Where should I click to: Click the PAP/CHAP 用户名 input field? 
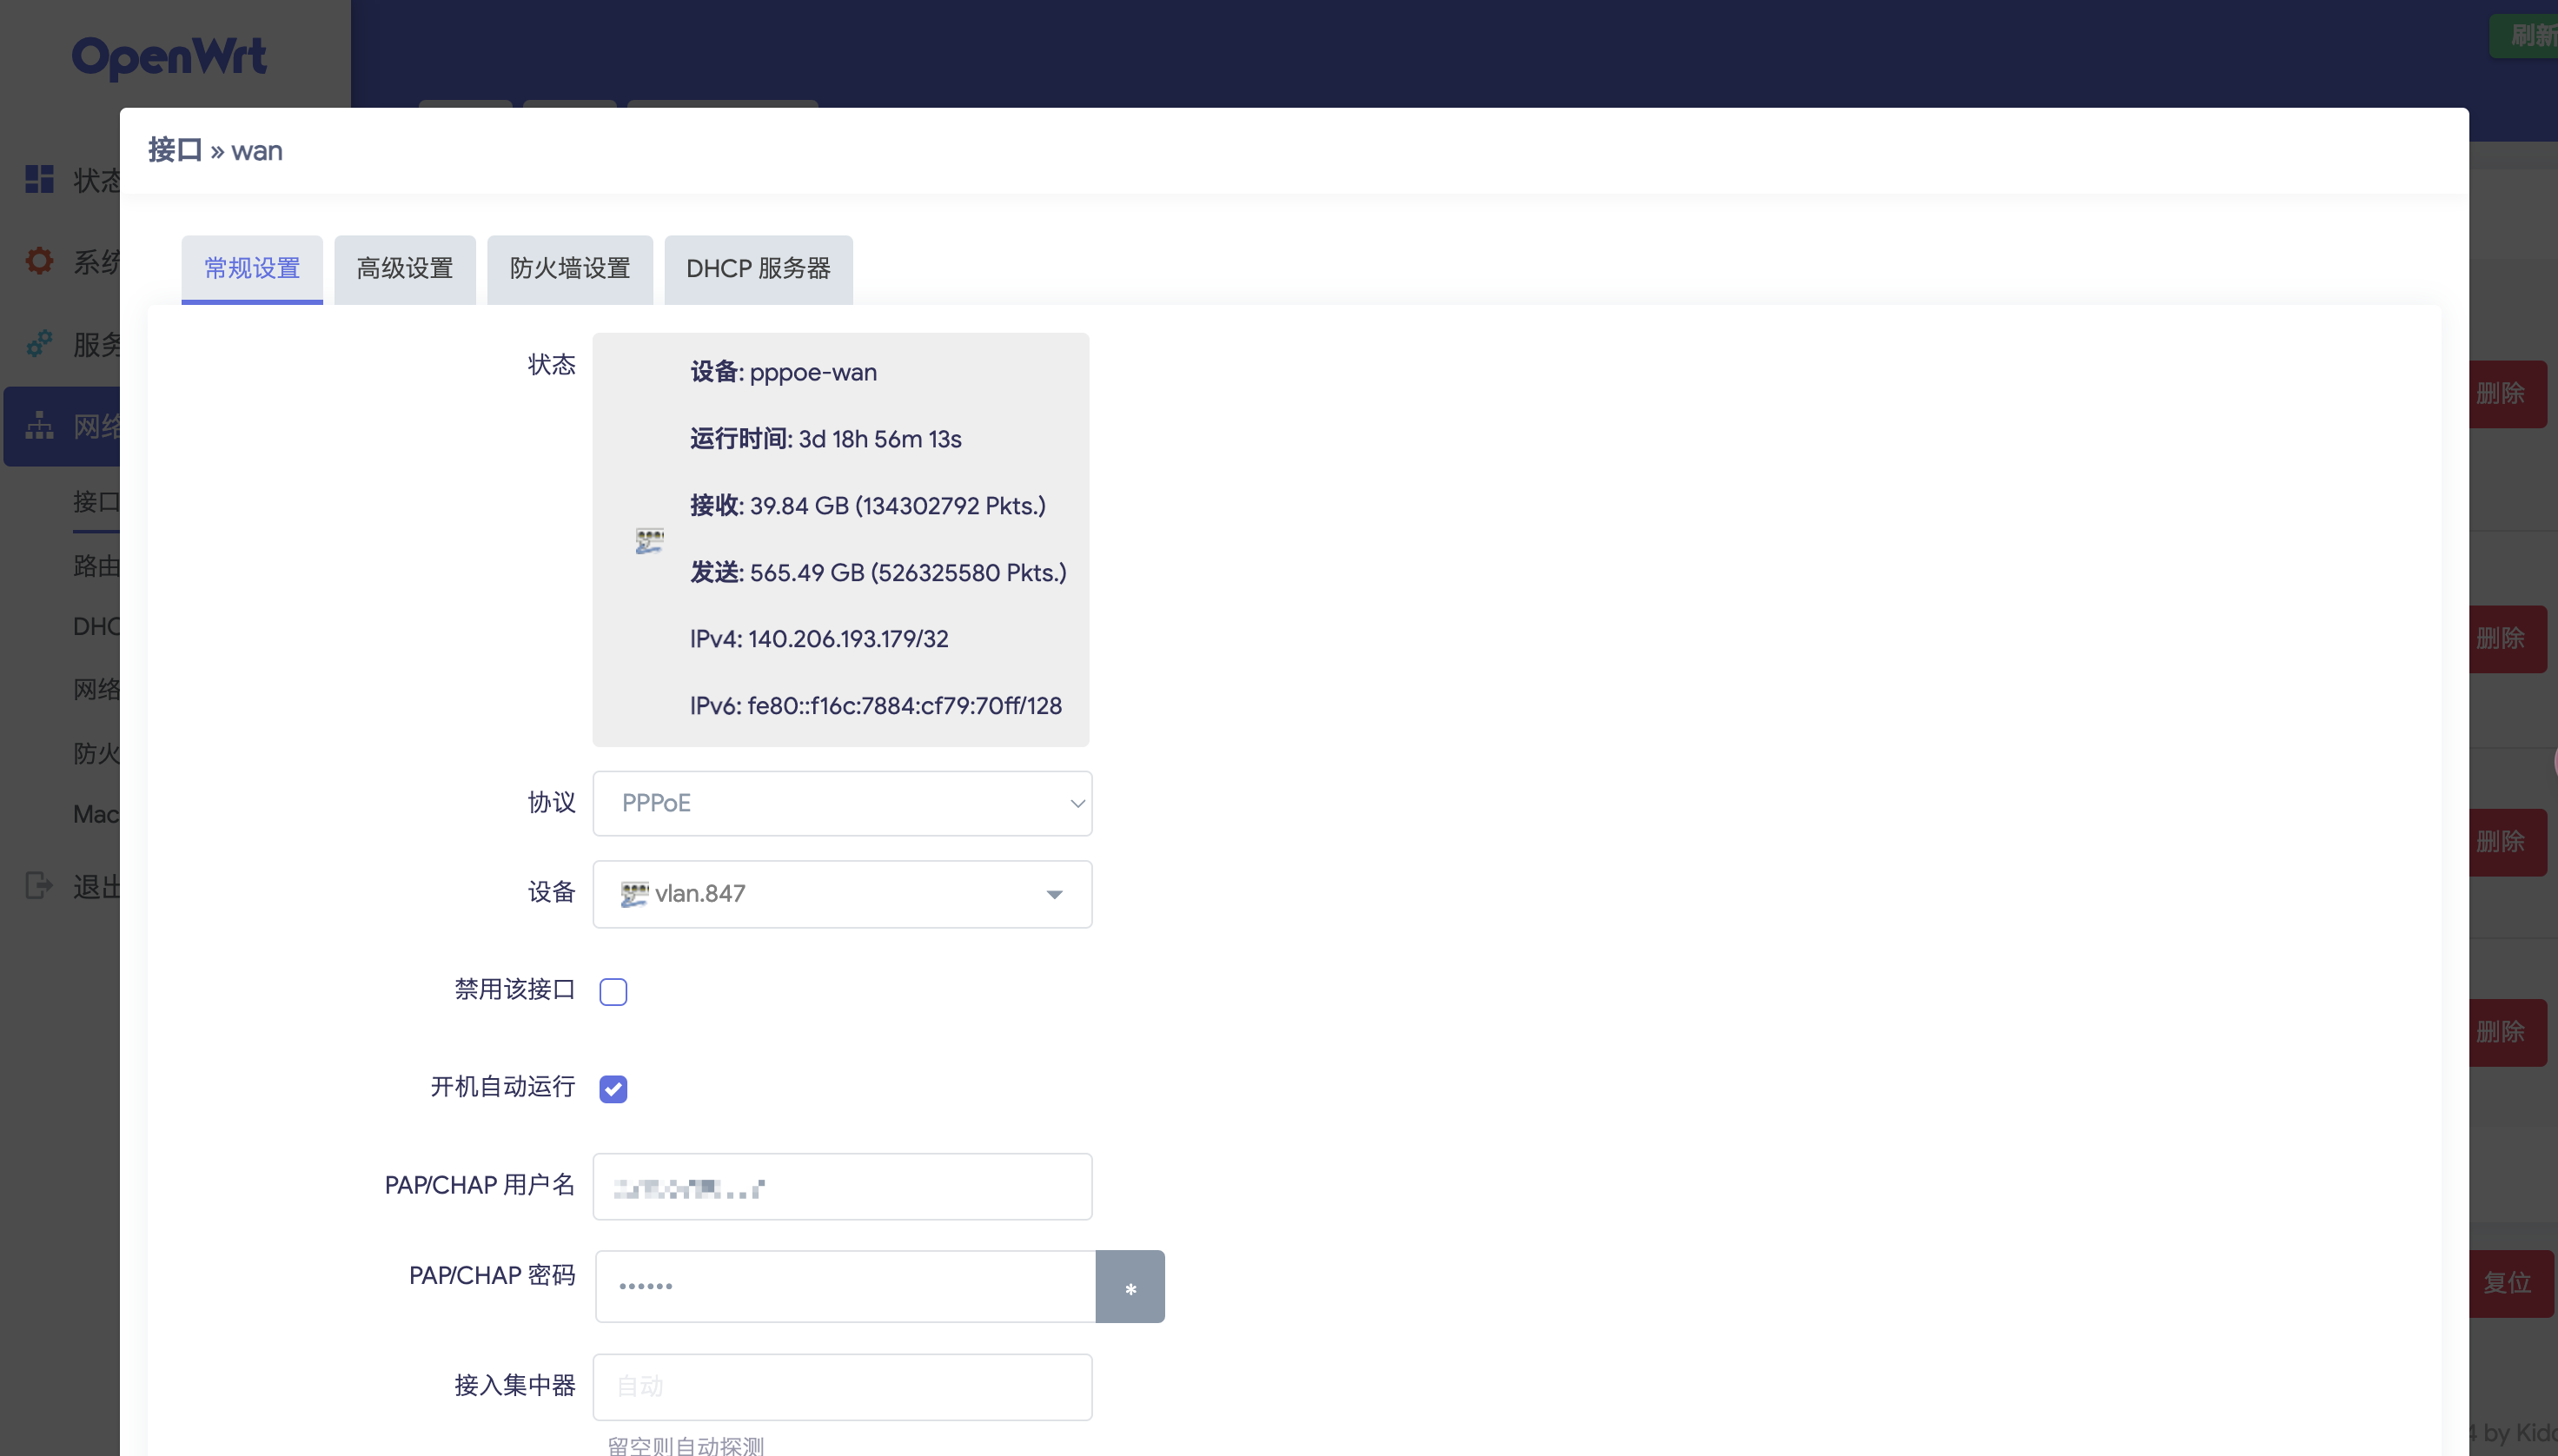[x=842, y=1187]
